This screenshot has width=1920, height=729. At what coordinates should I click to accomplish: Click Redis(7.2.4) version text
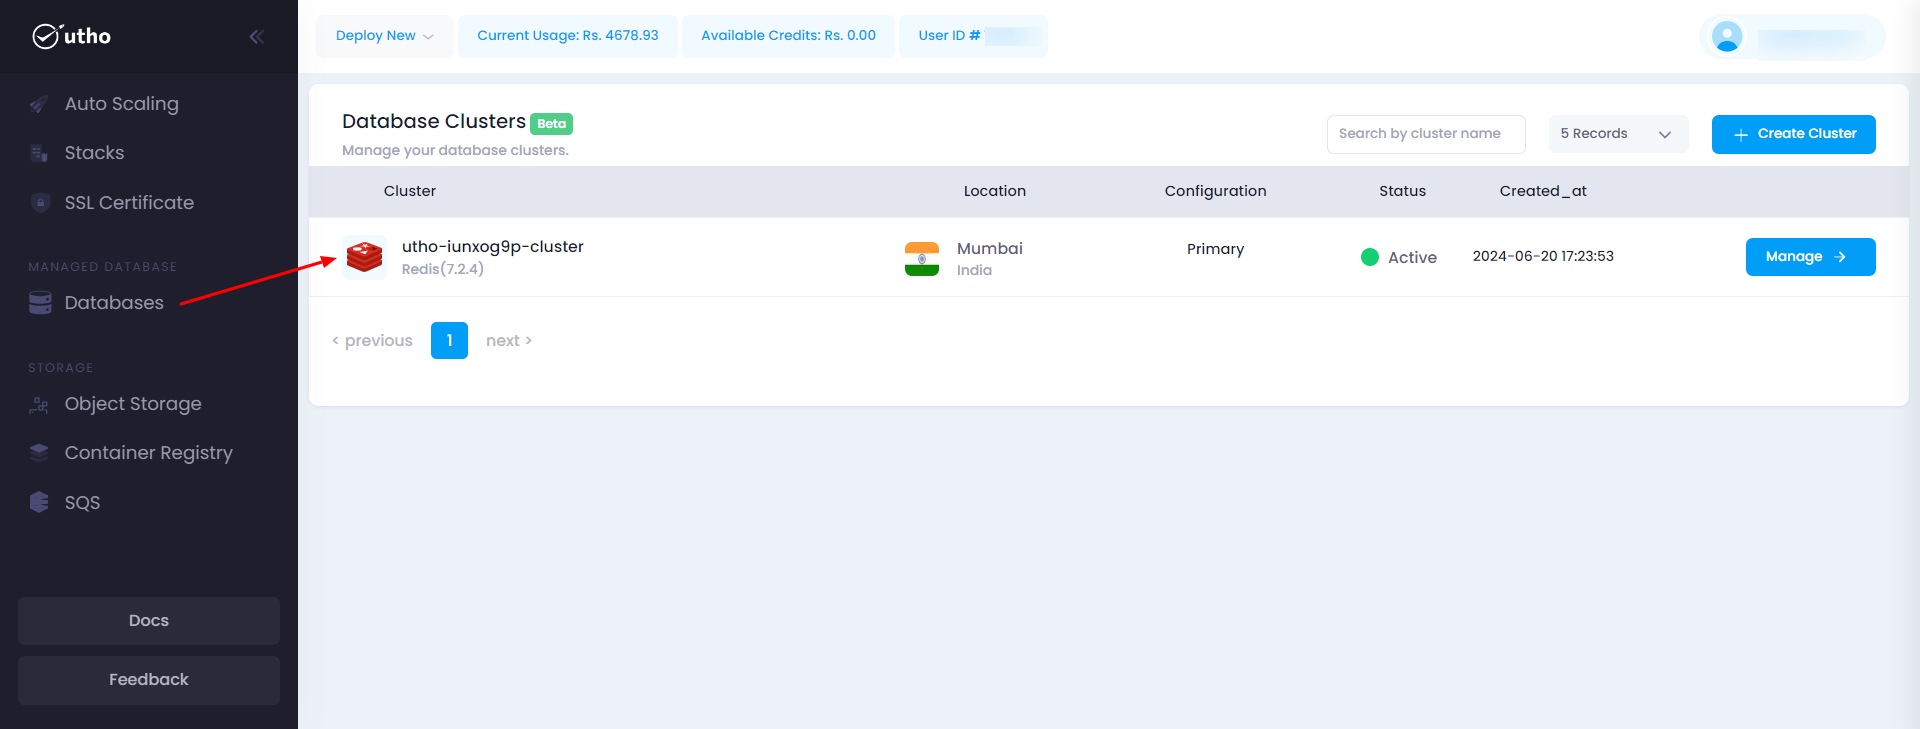pos(443,269)
